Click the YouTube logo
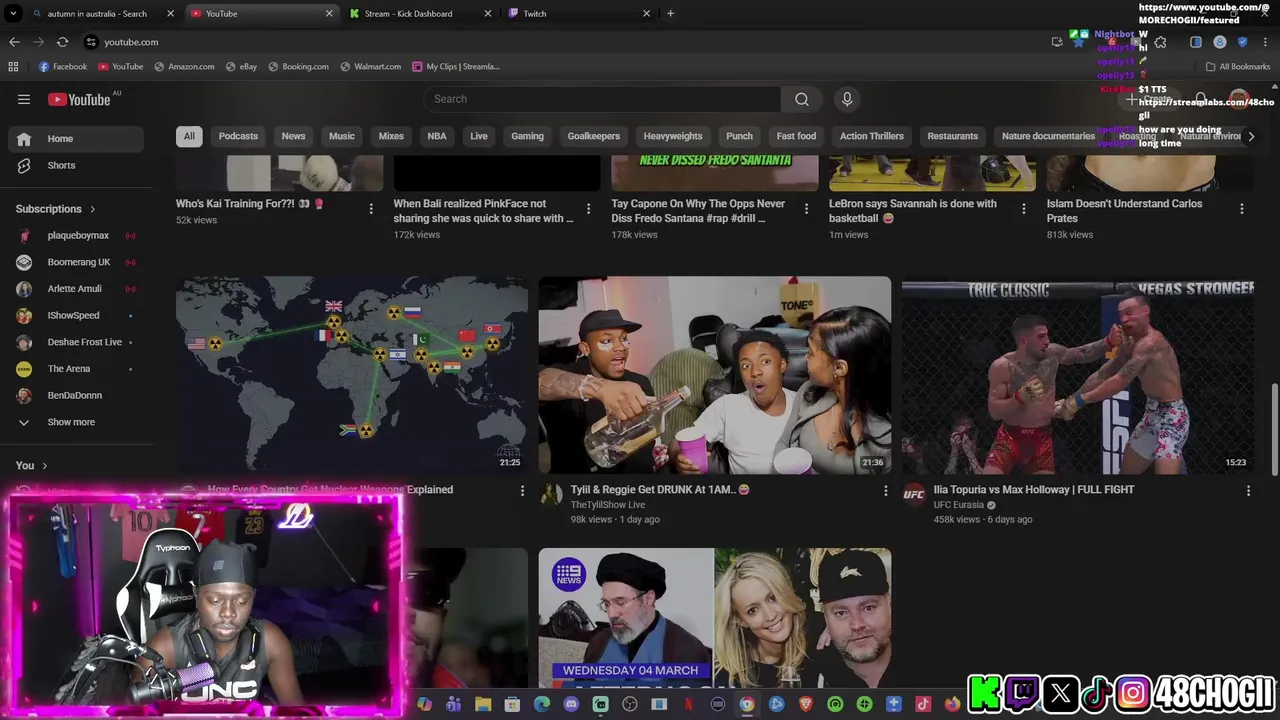This screenshot has width=1280, height=720. [79, 99]
